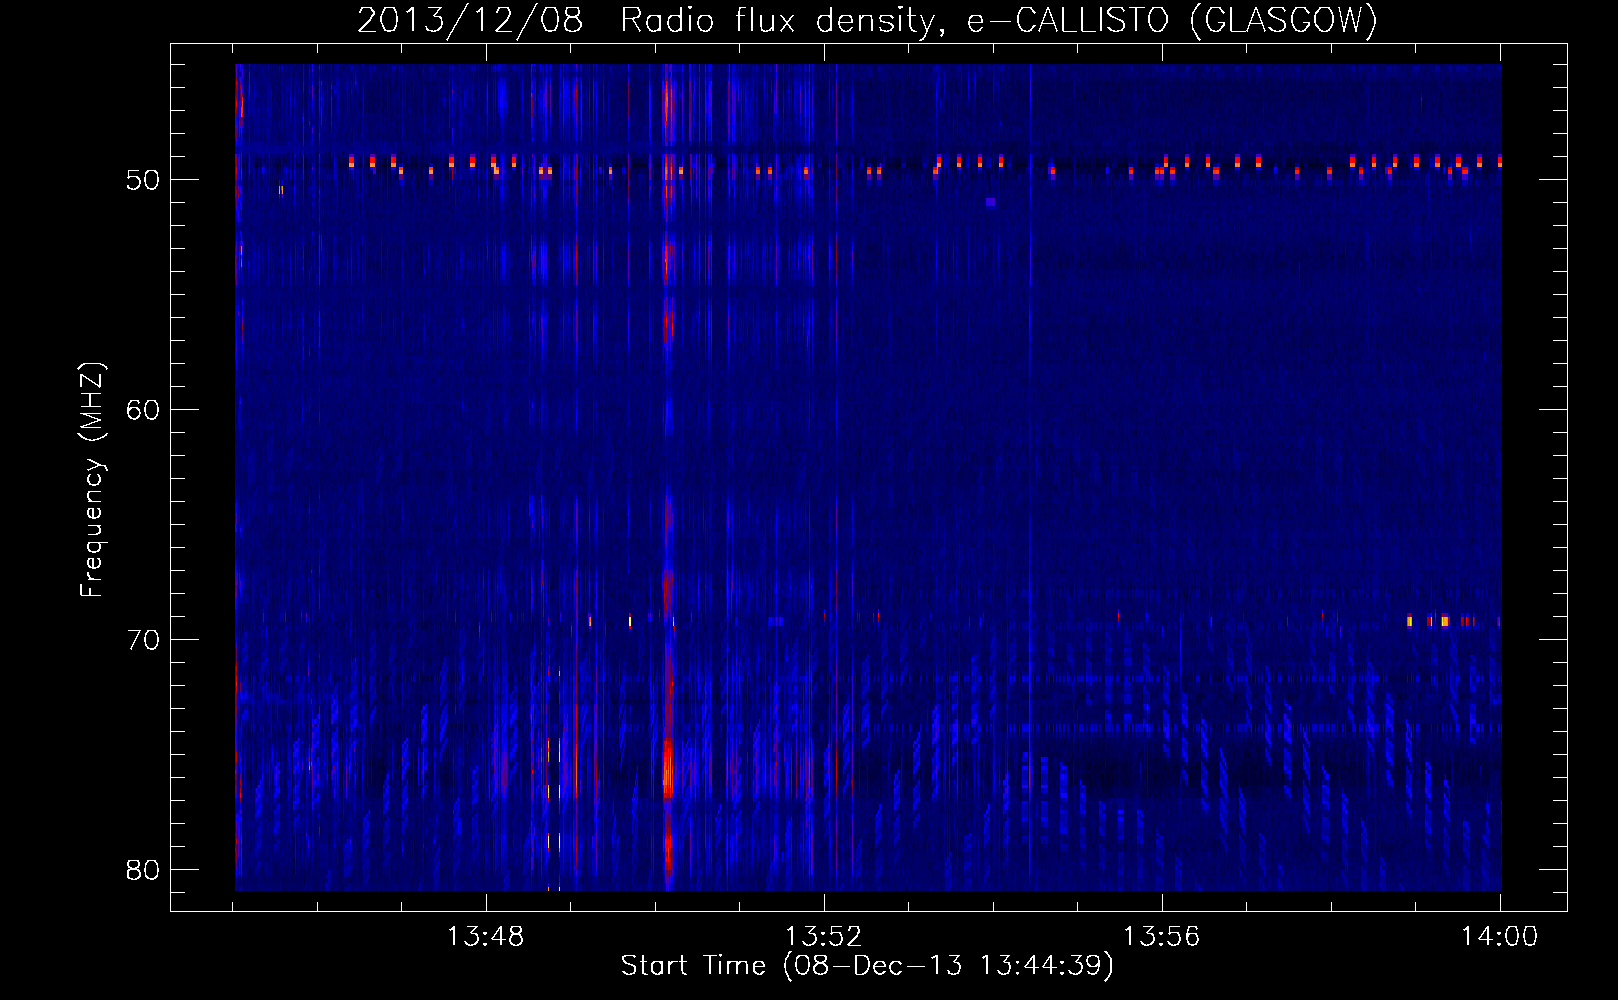Click the 13:52 time tick label

coord(823,937)
